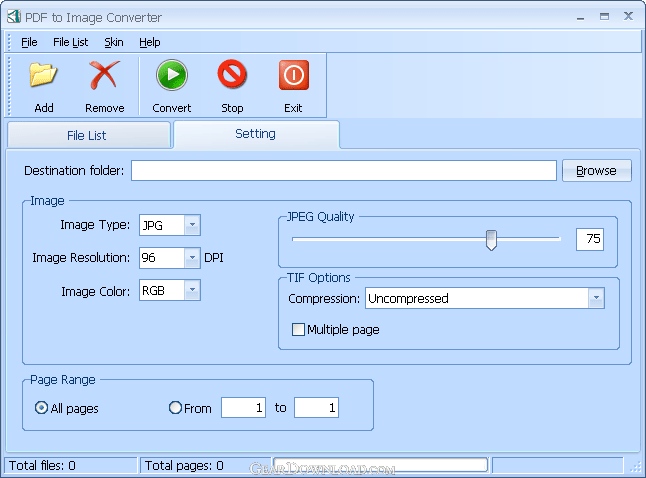Image resolution: width=646 pixels, height=478 pixels.
Task: Click the red Exit power icon
Action: coord(293,75)
